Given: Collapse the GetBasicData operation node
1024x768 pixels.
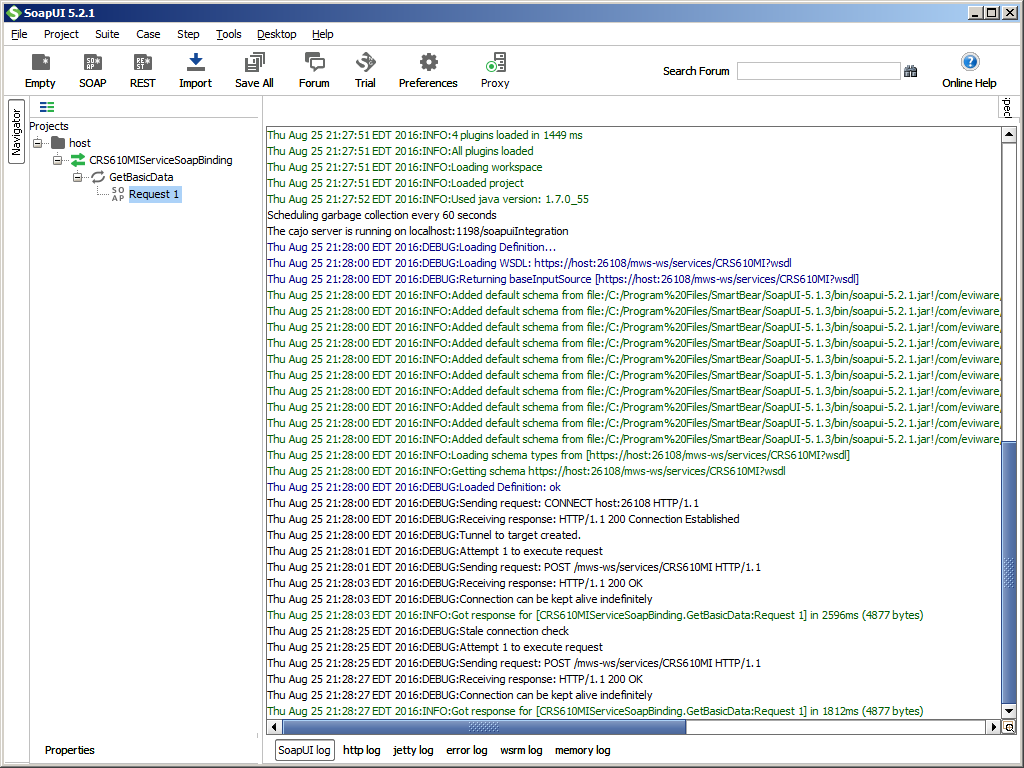Looking at the screenshot, I should click(78, 177).
